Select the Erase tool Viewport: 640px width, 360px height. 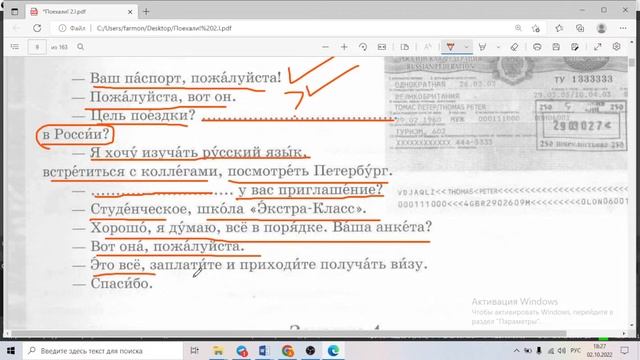point(514,47)
